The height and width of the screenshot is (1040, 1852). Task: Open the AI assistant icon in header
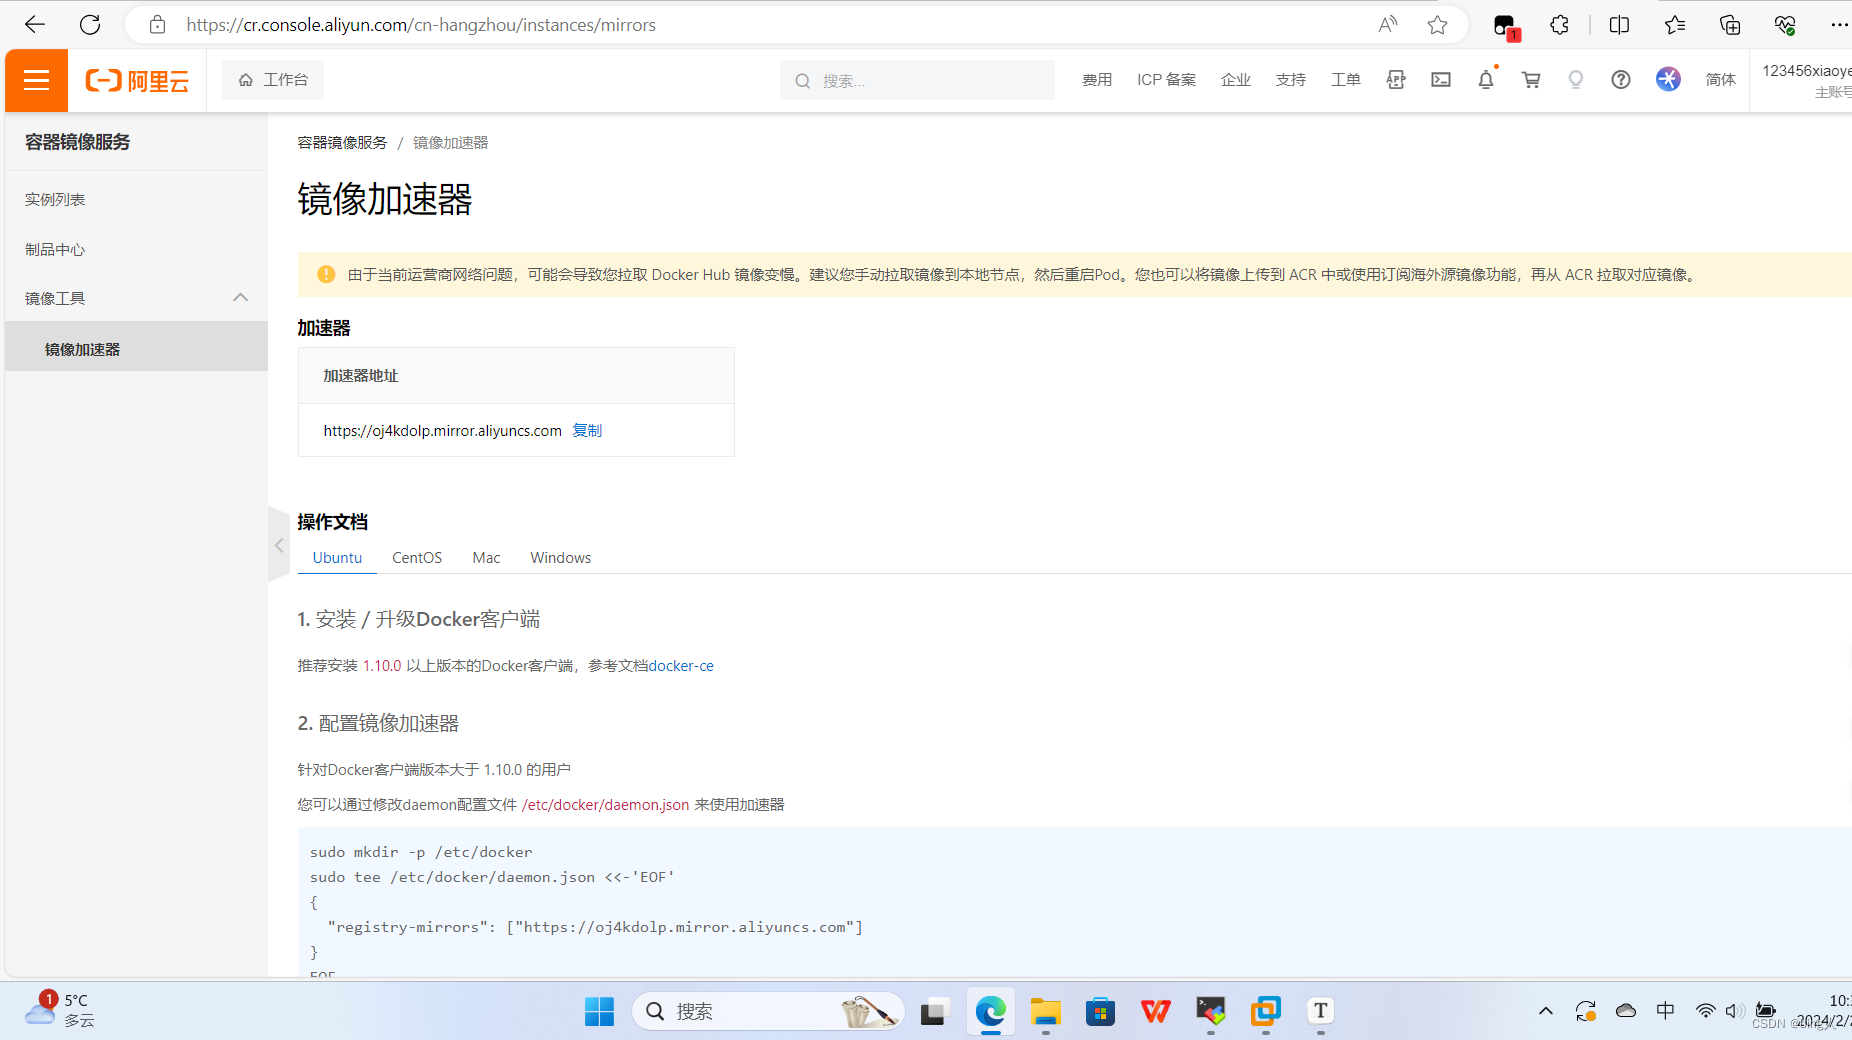(1668, 79)
